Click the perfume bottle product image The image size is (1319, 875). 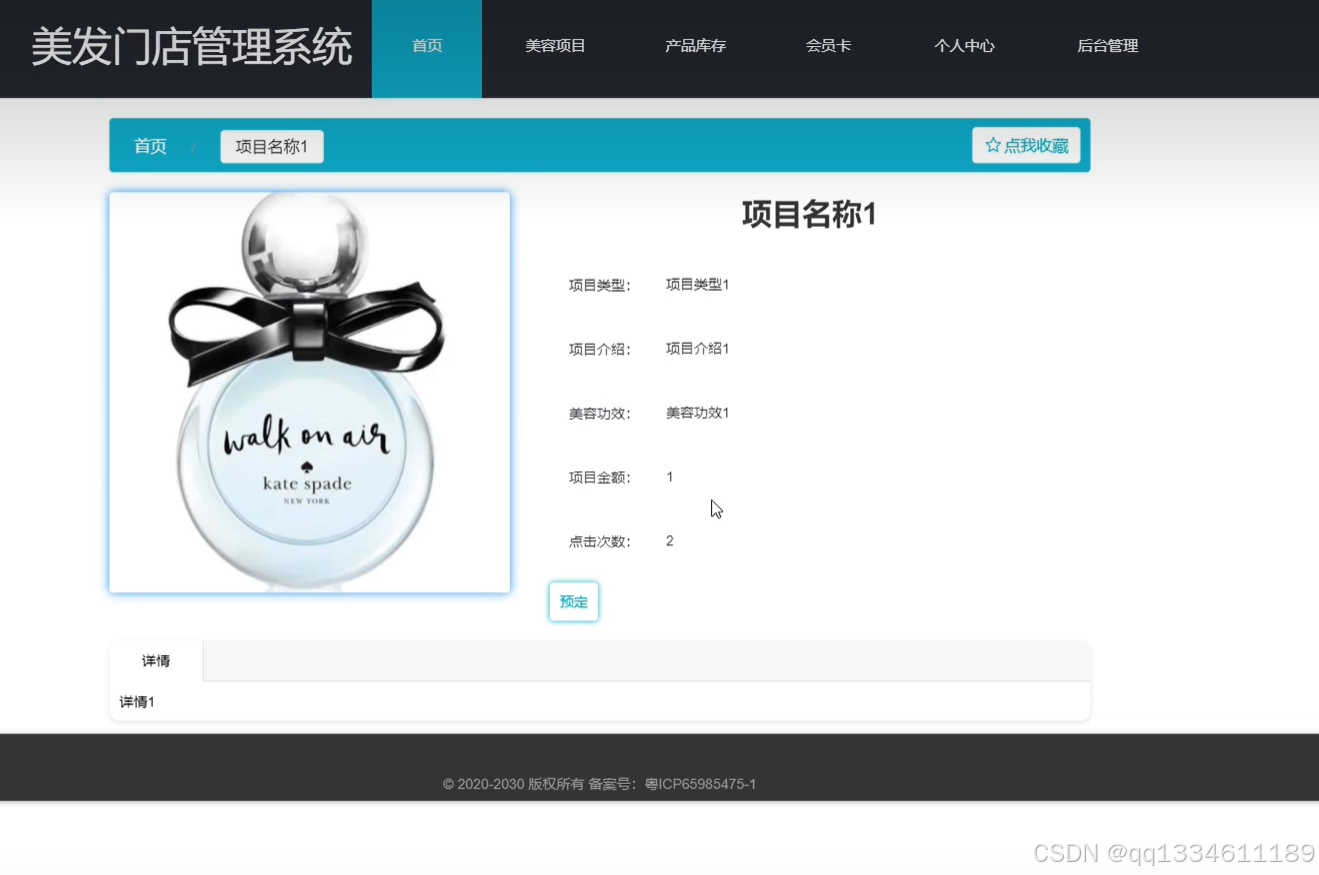pyautogui.click(x=310, y=393)
